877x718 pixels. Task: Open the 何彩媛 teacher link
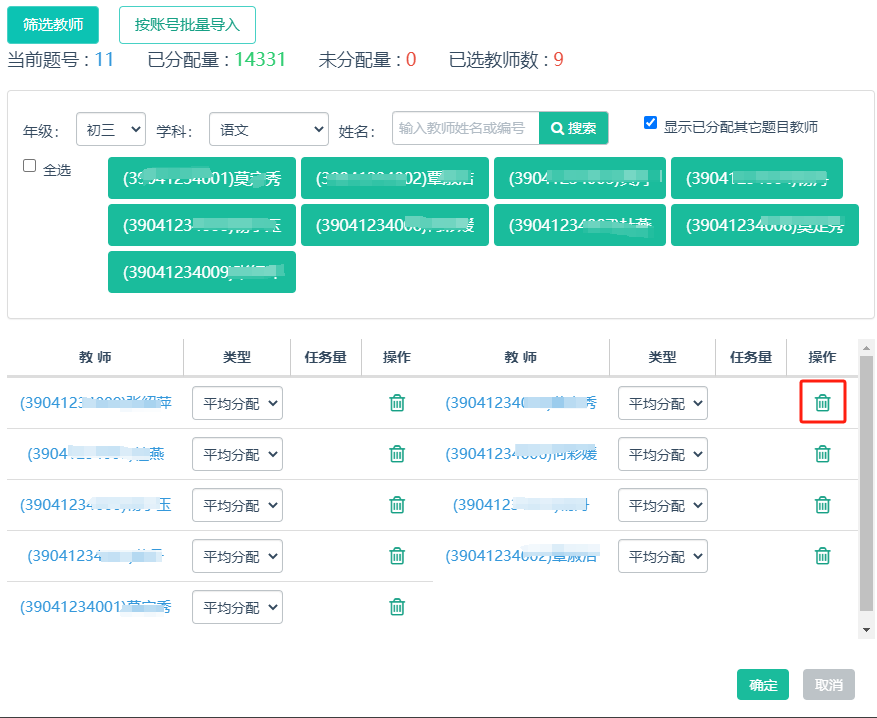(521, 454)
